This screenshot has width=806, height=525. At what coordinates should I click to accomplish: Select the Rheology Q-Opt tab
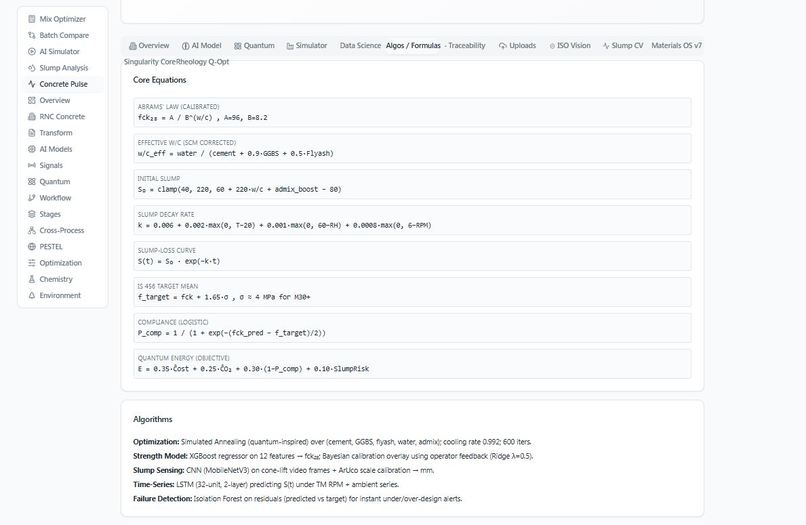203,62
